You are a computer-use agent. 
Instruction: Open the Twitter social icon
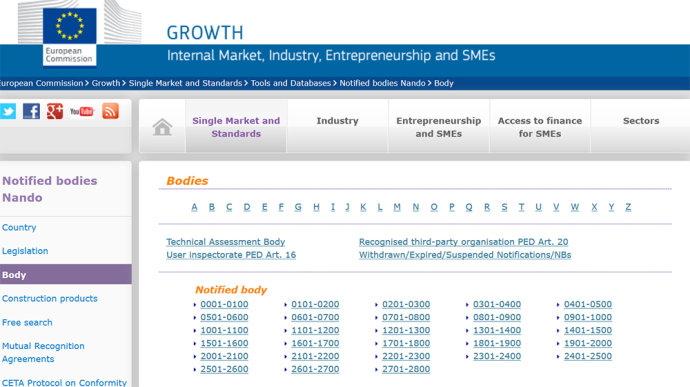click(7, 111)
